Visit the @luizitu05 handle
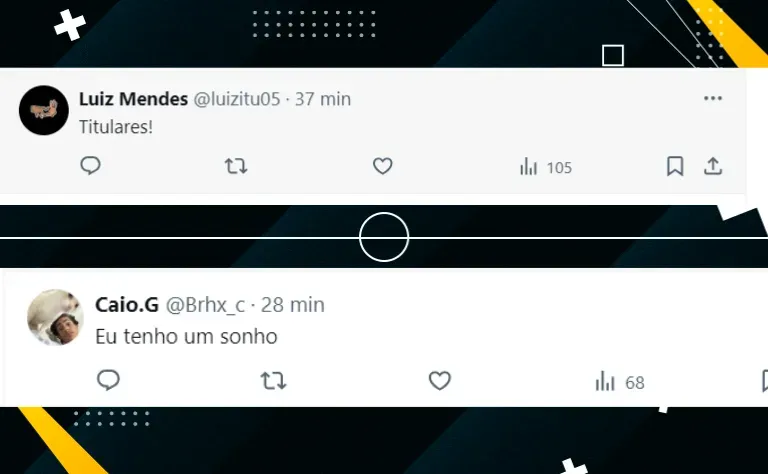This screenshot has height=474, width=768. pyautogui.click(x=237, y=99)
